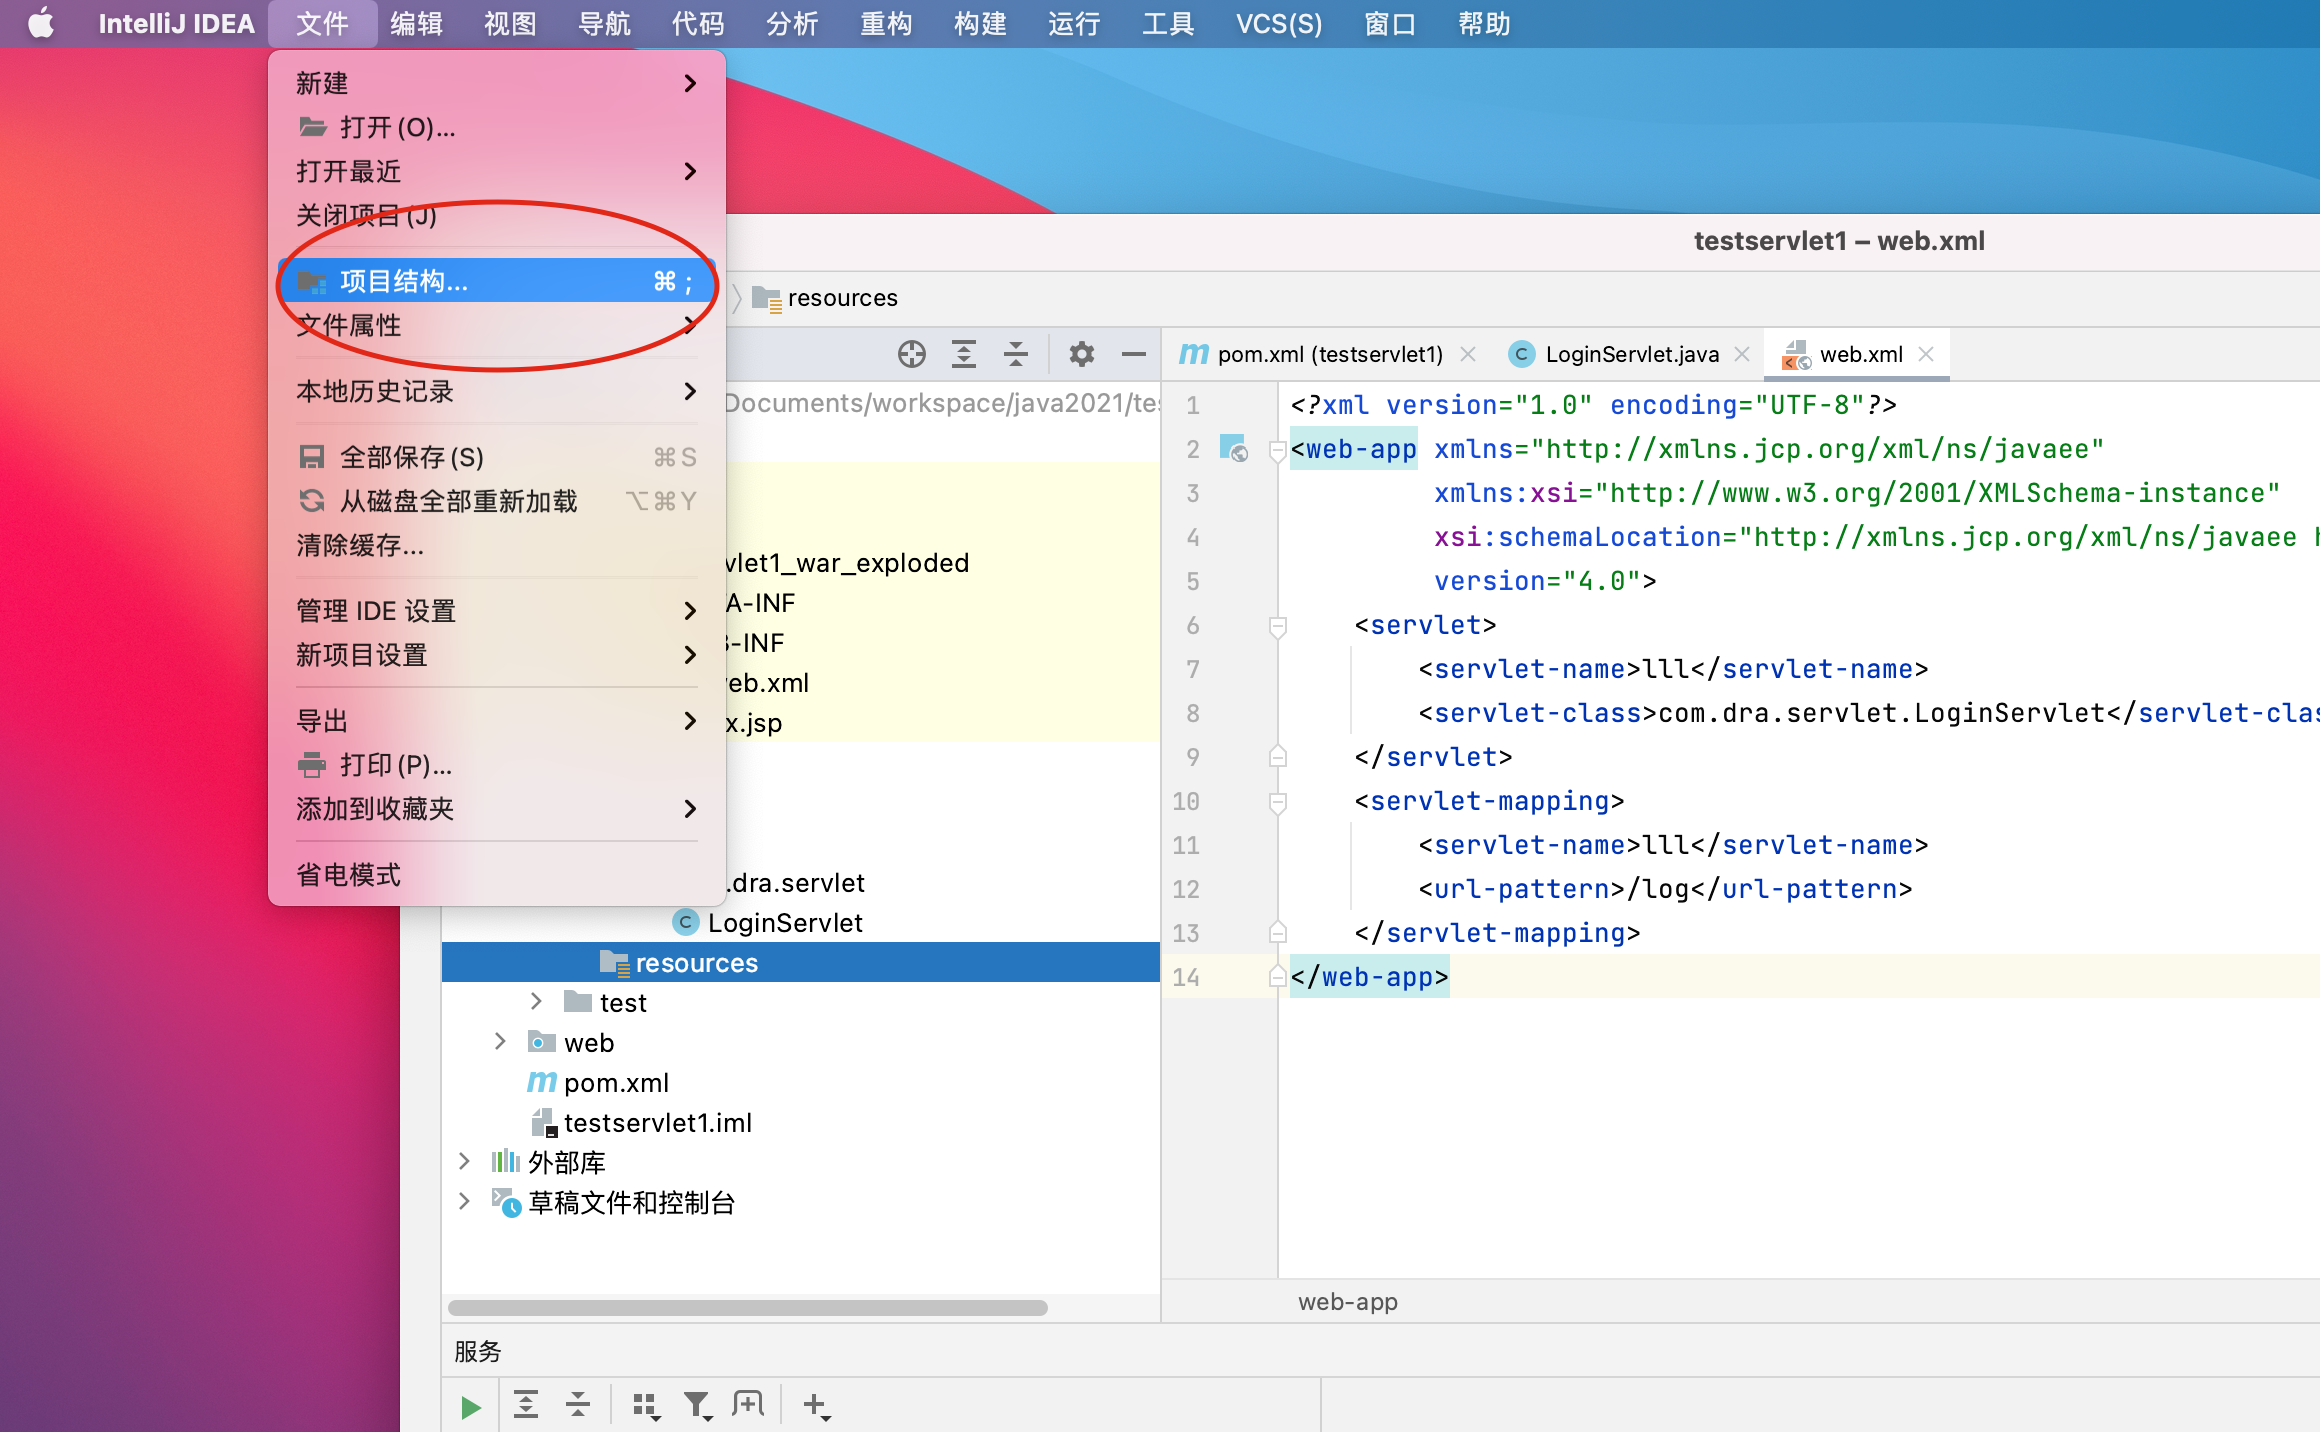Open the filter icon in 服务 toolbar
This screenshot has height=1432, width=2320.
pyautogui.click(x=698, y=1406)
